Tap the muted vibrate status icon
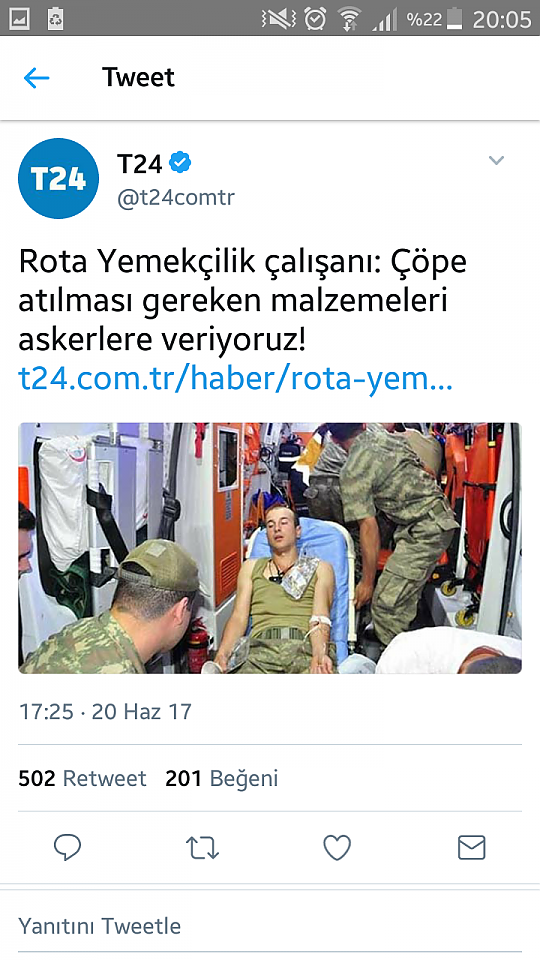This screenshot has height=960, width=540. (278, 18)
